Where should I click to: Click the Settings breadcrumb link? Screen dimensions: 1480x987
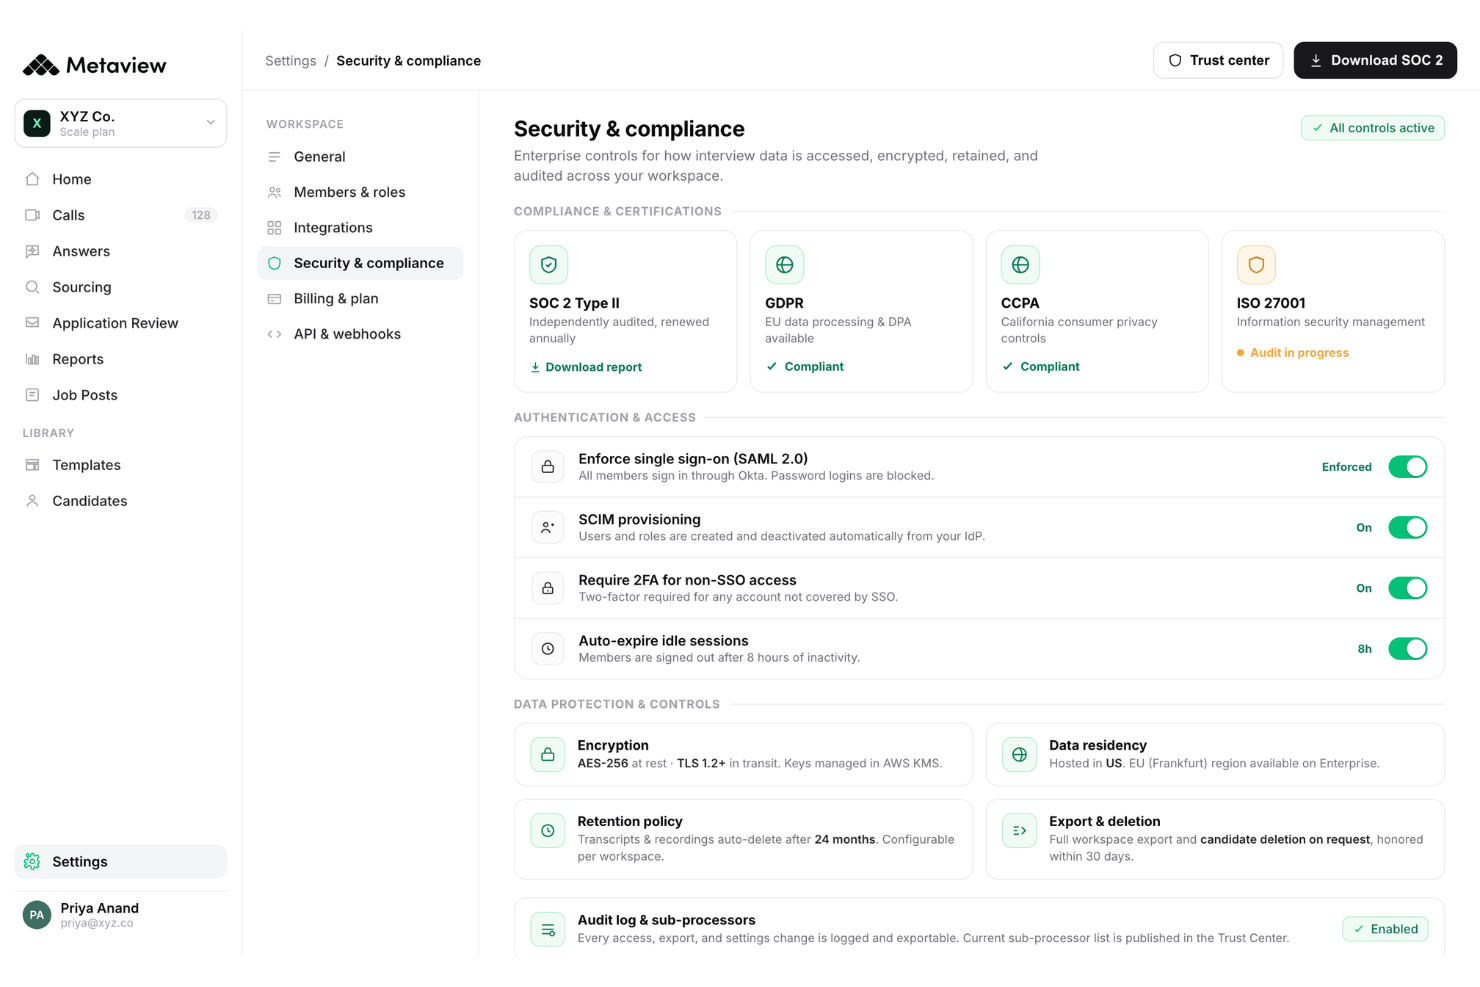point(291,61)
